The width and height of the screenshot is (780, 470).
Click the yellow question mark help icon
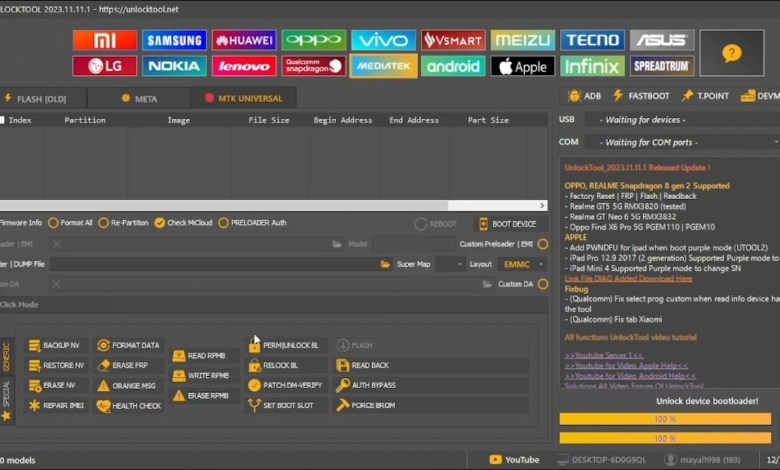731,53
